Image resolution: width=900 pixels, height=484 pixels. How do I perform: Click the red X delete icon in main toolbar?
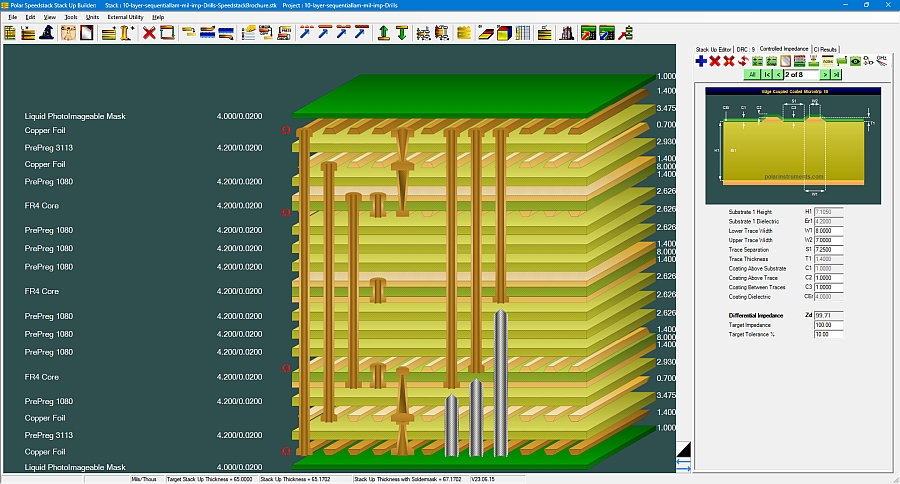(x=149, y=33)
